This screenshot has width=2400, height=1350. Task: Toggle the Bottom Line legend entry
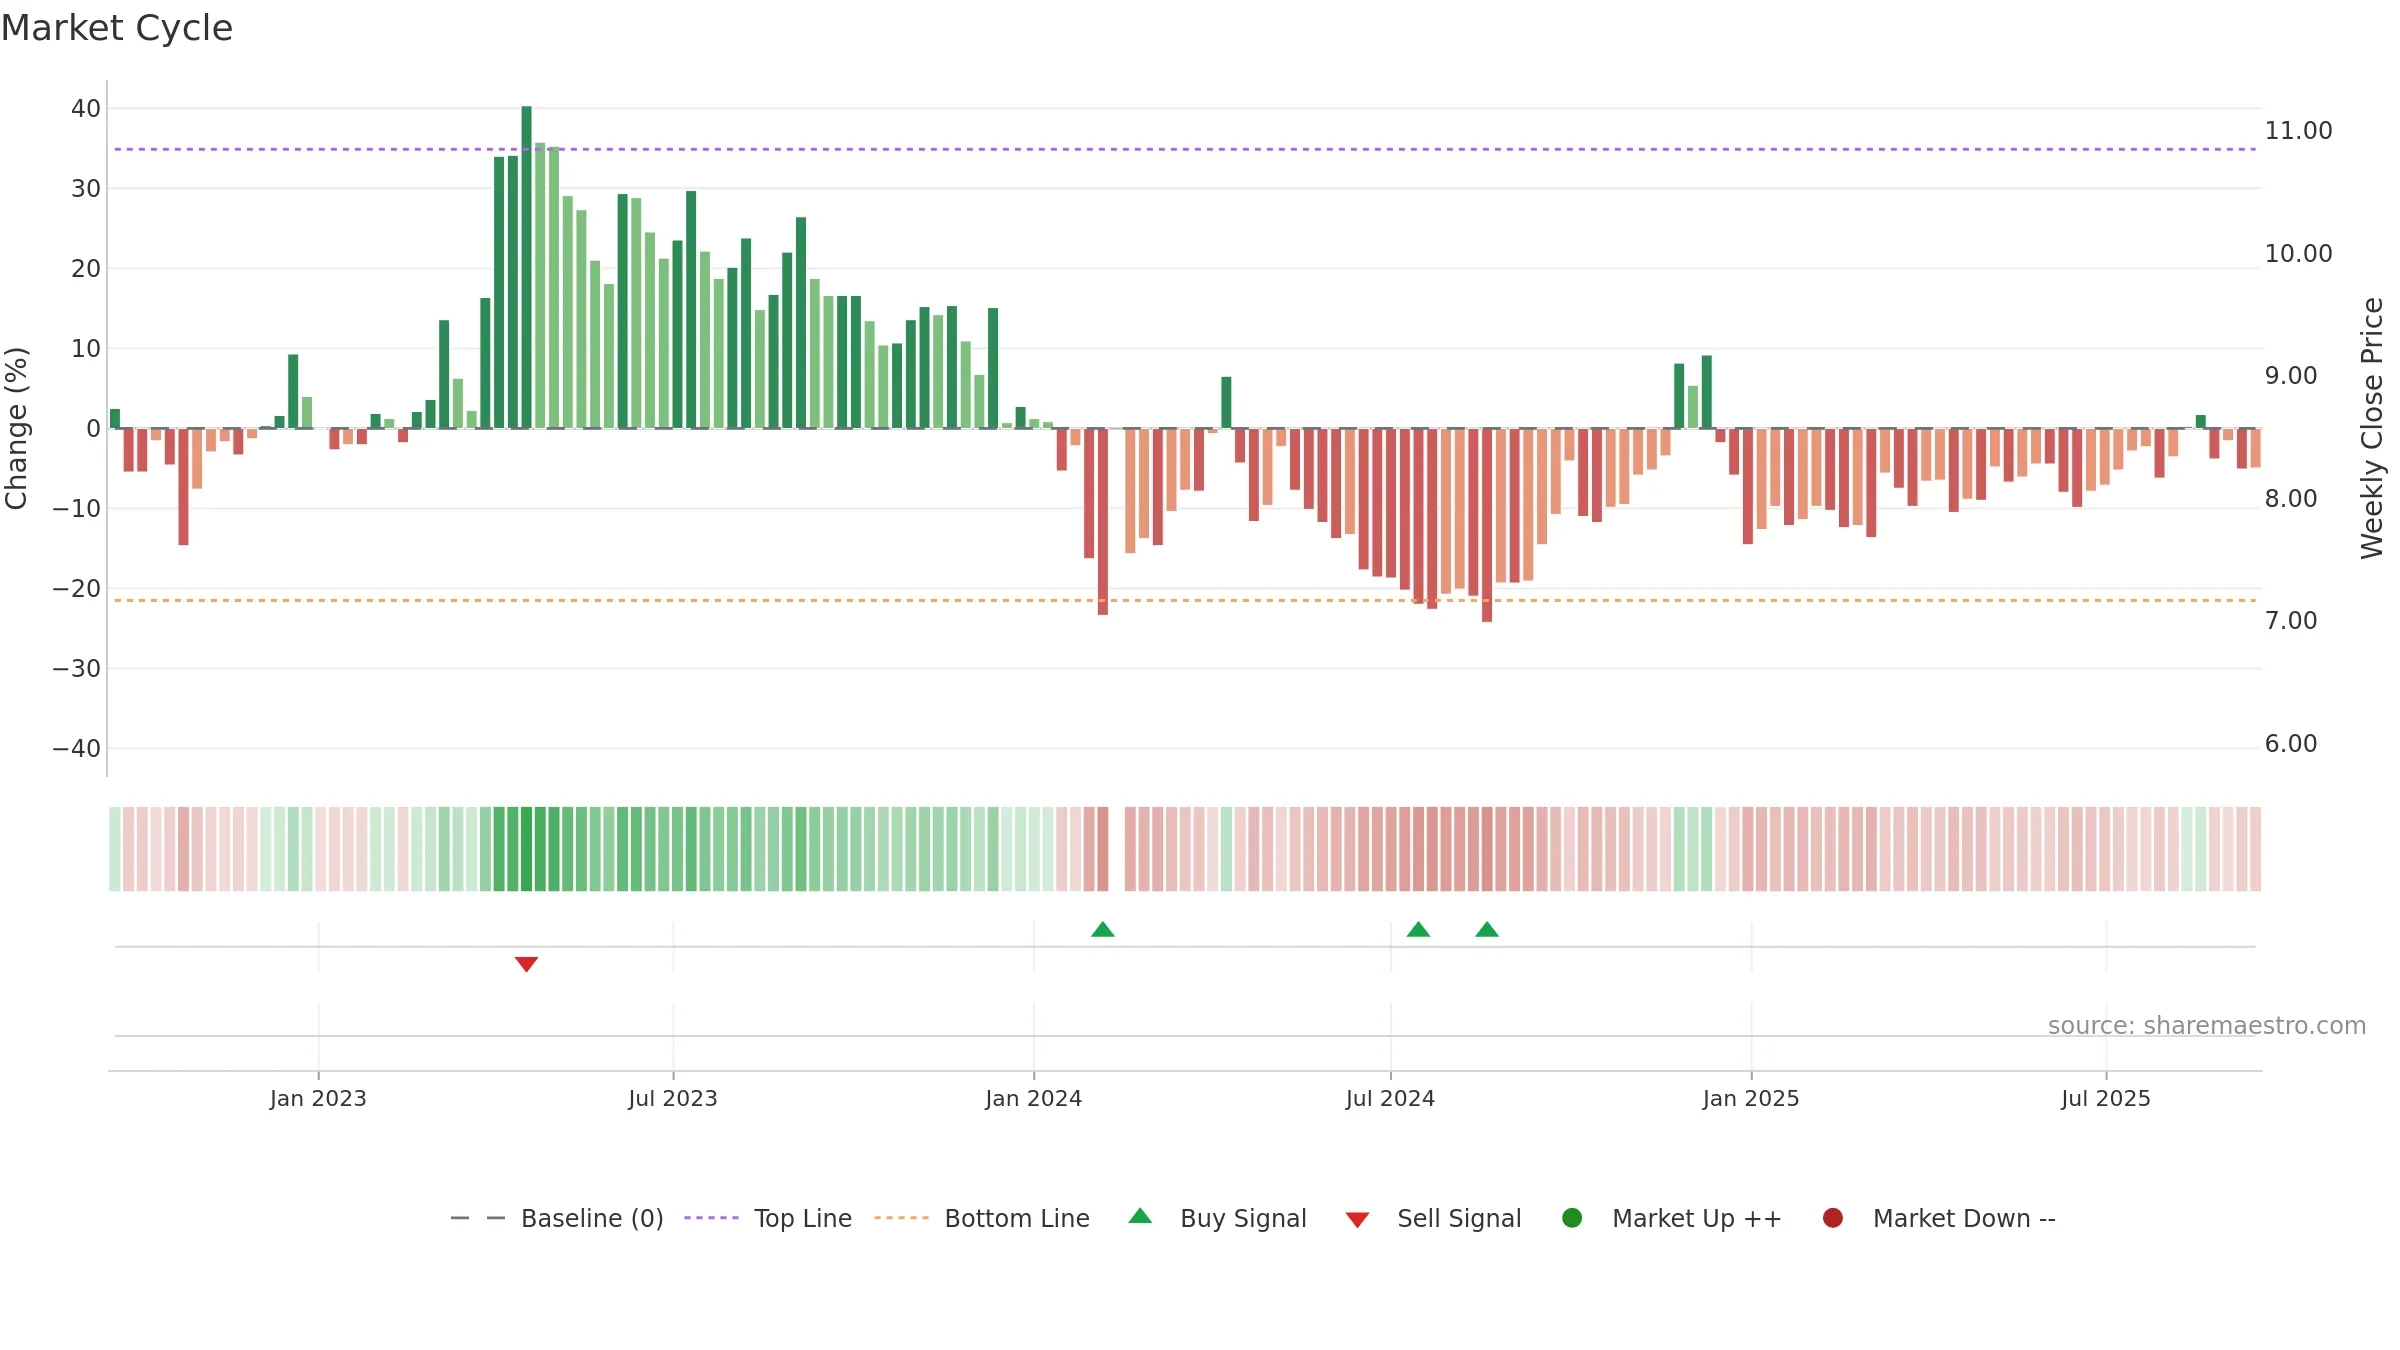pos(981,1218)
